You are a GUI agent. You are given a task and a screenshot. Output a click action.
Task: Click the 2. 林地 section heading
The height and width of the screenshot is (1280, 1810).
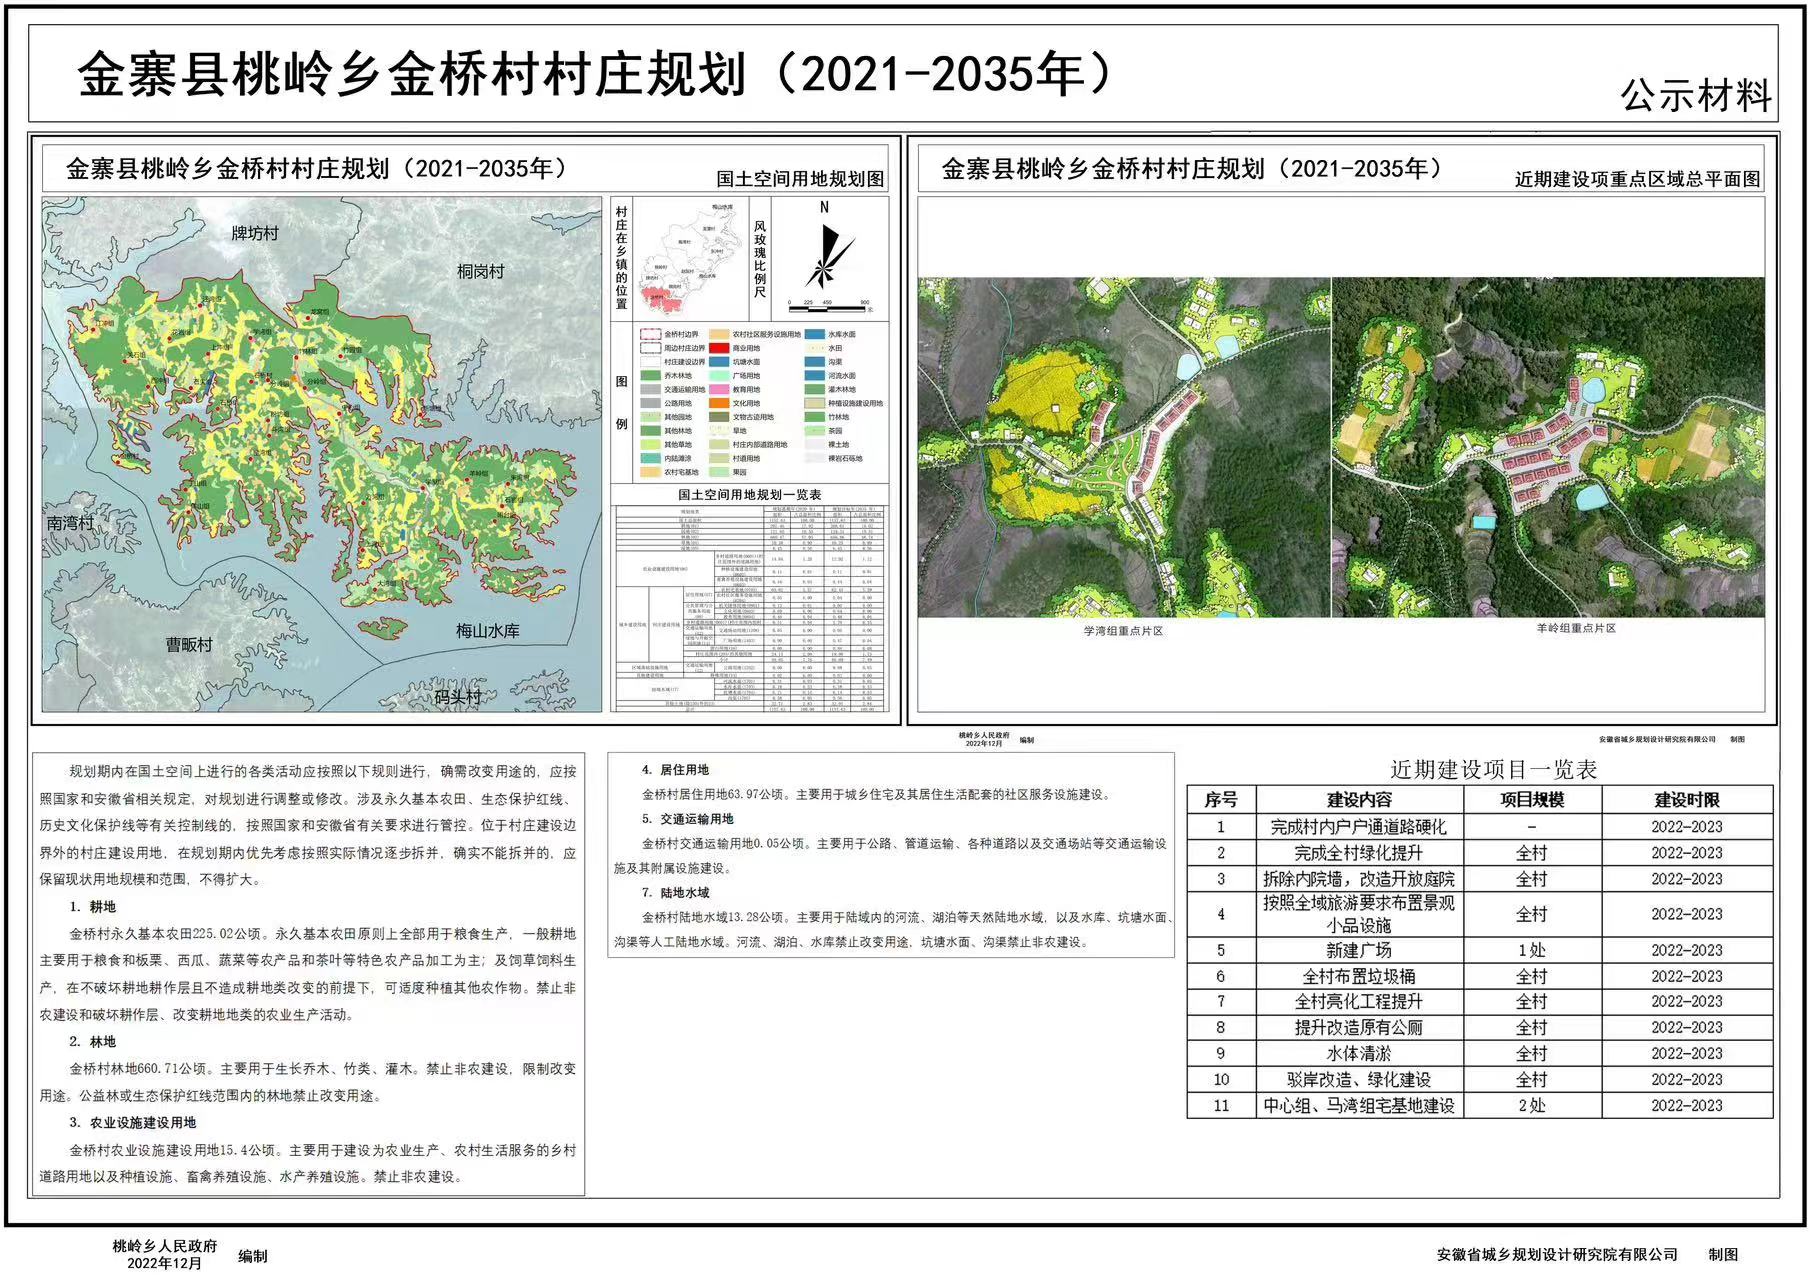93,1042
